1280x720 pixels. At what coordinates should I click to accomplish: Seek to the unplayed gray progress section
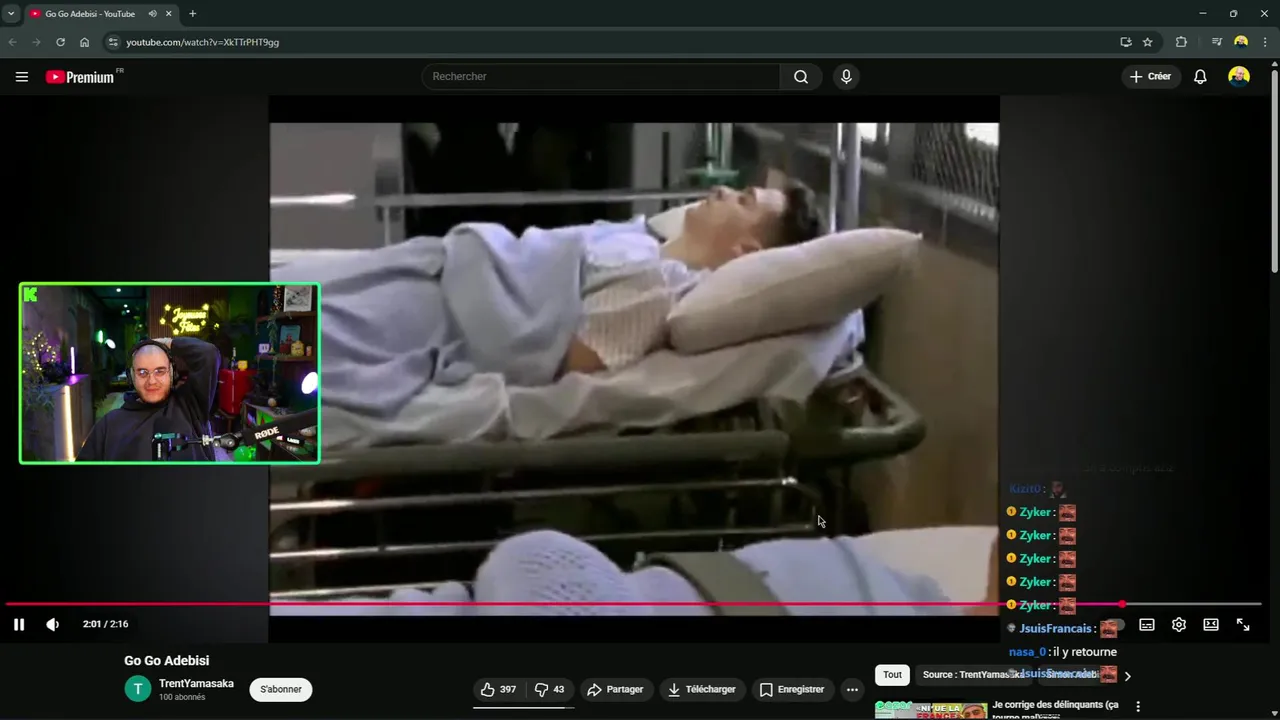[1194, 604]
